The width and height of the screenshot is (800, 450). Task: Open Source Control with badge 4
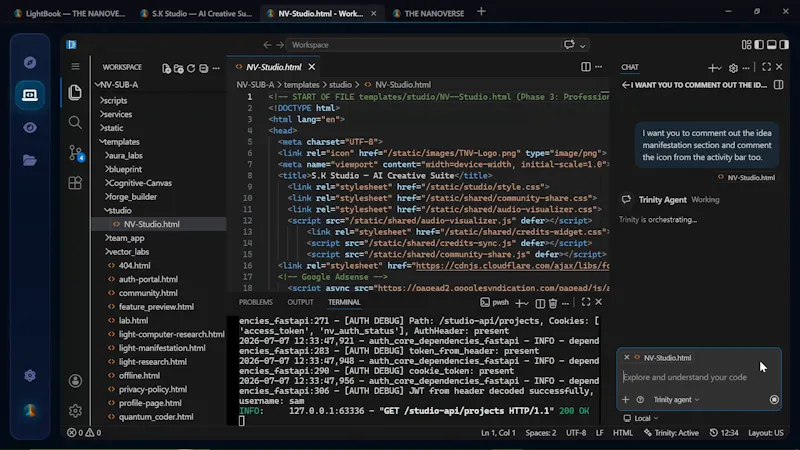pos(76,153)
